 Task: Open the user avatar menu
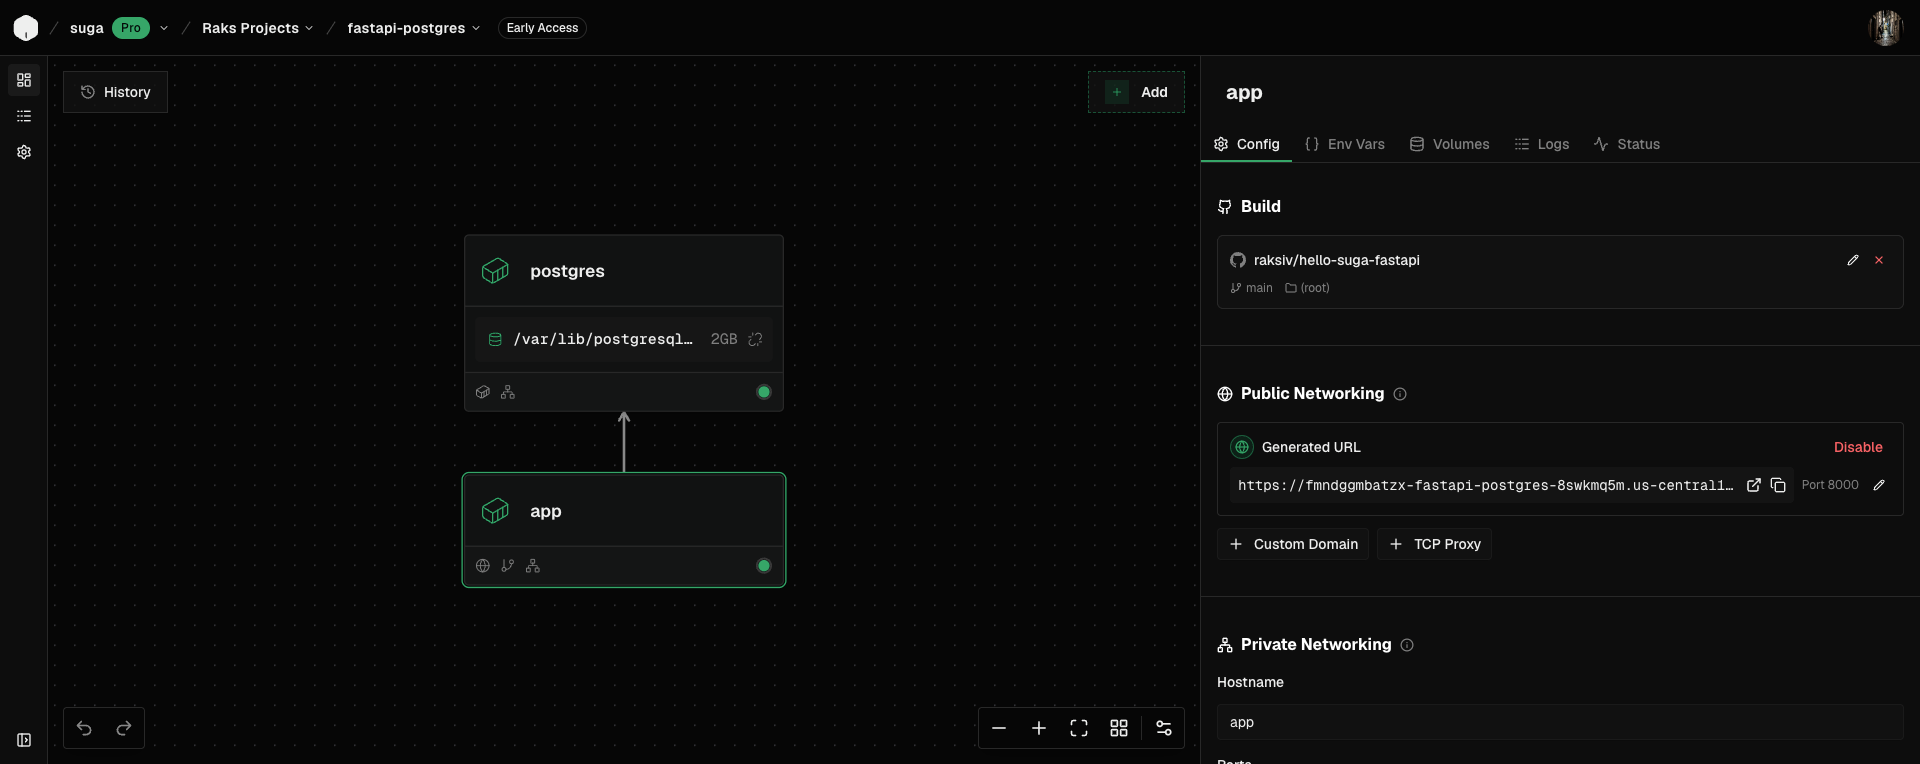point(1886,28)
